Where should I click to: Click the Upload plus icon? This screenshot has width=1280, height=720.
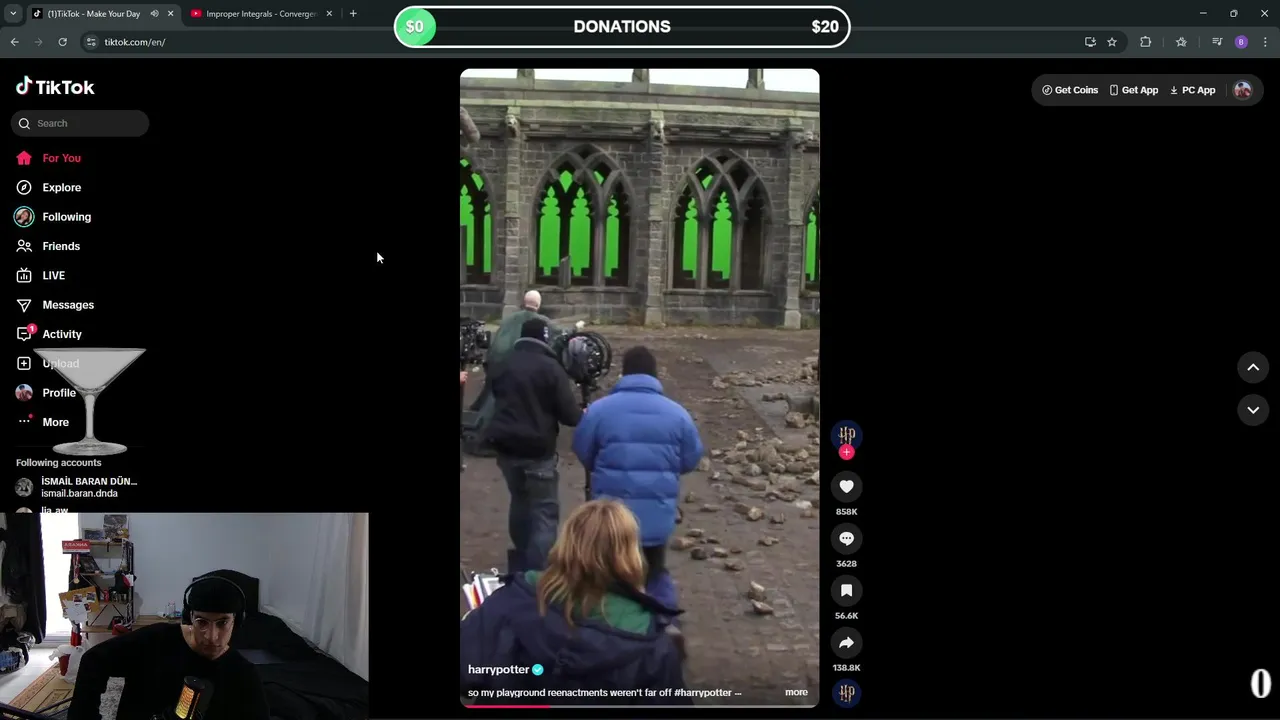[x=24, y=363]
